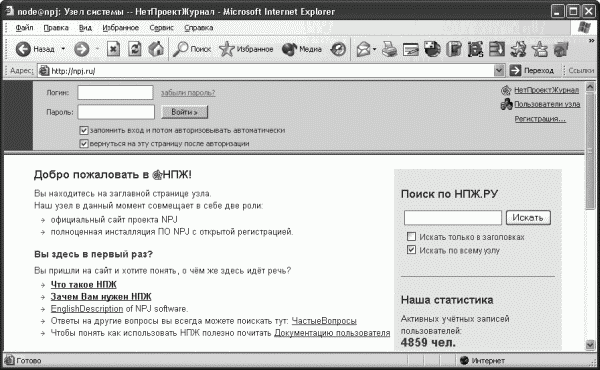Click the "официальный сайт проекта NPJ" list item
Screen dimensions: 600x370
114,220
